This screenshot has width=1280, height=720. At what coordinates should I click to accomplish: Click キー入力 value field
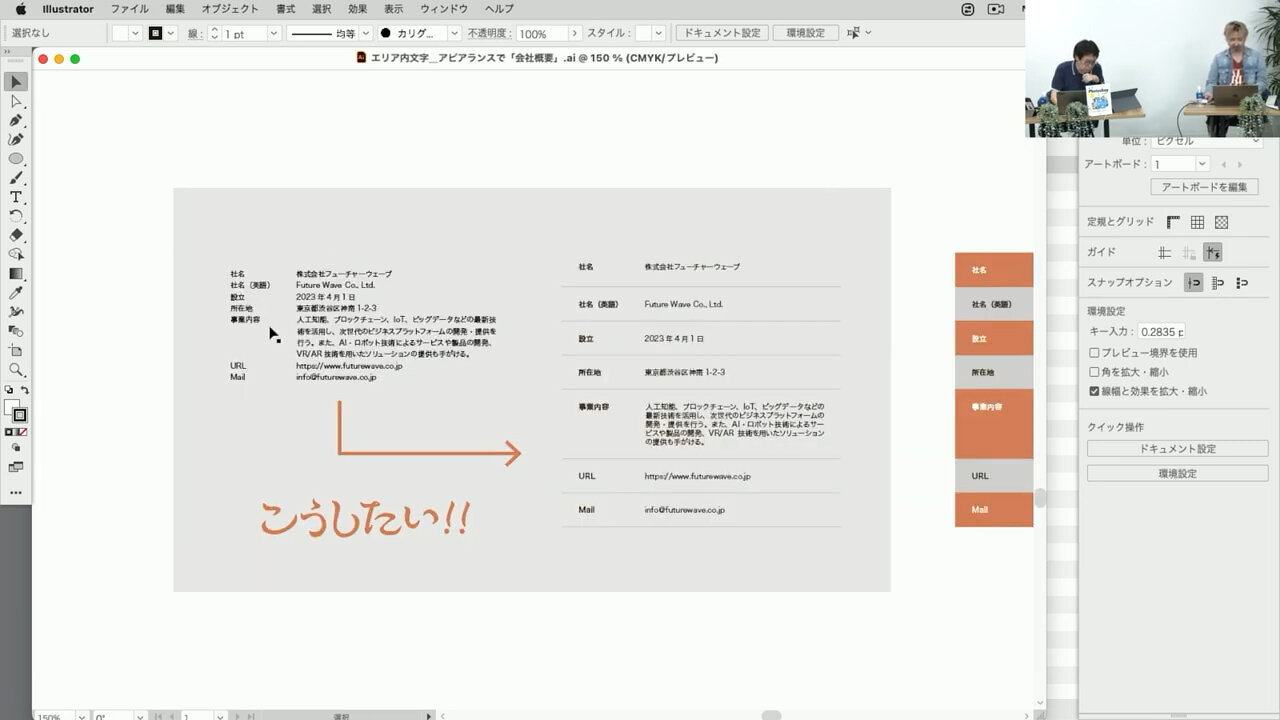click(1162, 331)
